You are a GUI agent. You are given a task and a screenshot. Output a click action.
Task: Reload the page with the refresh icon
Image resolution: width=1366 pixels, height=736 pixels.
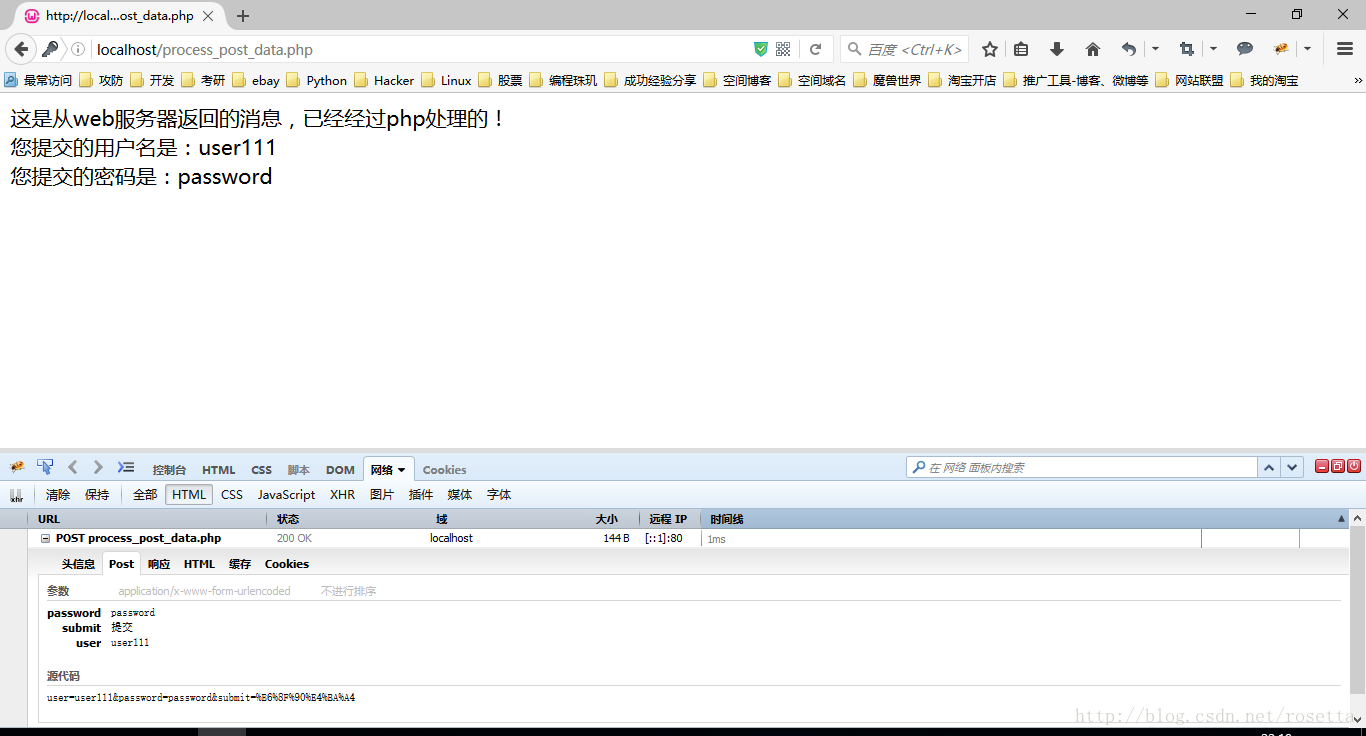point(816,49)
